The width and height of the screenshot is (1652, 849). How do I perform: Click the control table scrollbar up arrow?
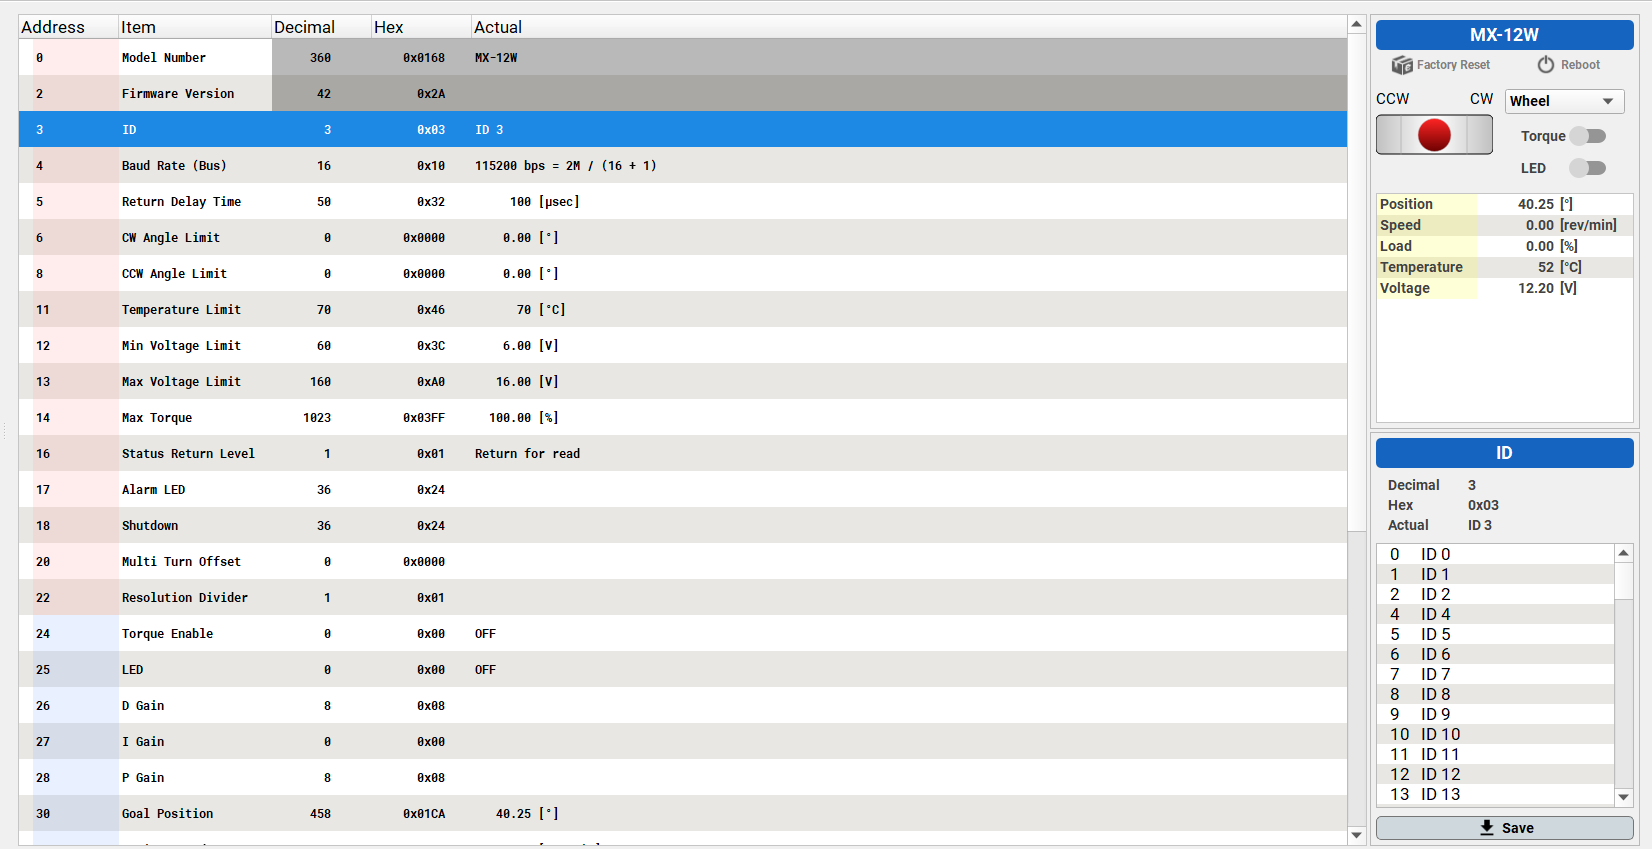(1356, 24)
